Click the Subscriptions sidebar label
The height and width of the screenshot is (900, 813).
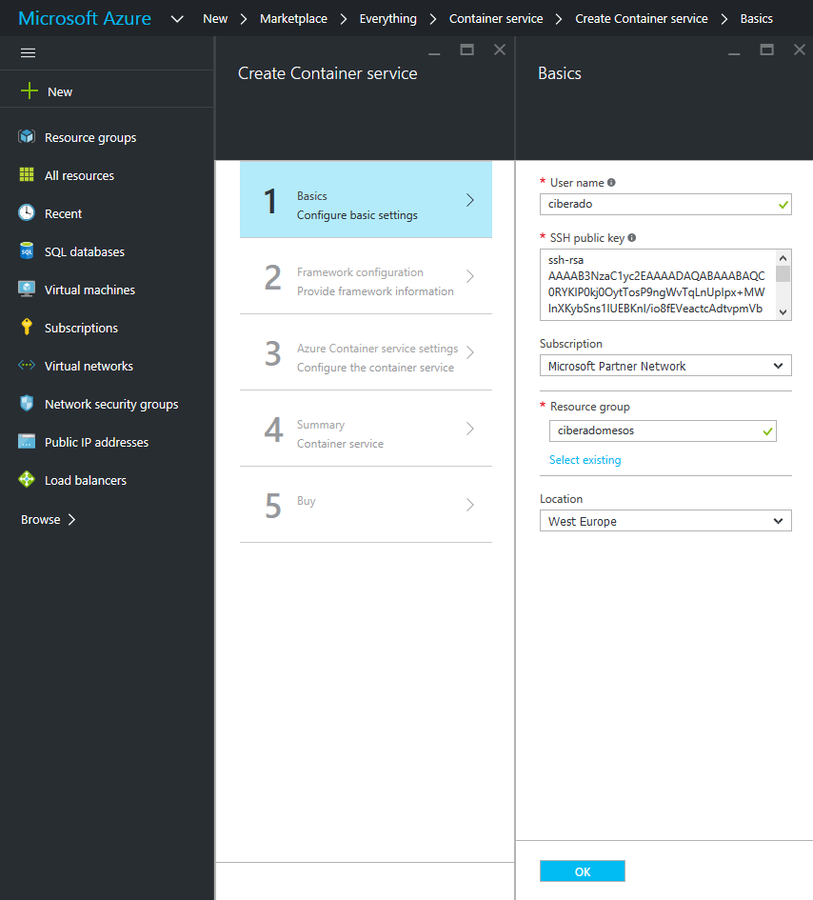81,328
